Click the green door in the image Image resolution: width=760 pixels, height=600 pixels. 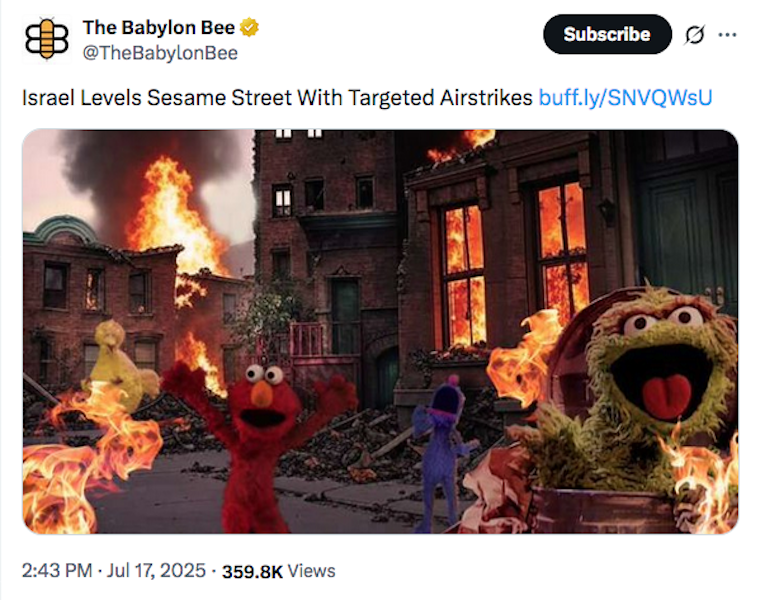point(686,233)
